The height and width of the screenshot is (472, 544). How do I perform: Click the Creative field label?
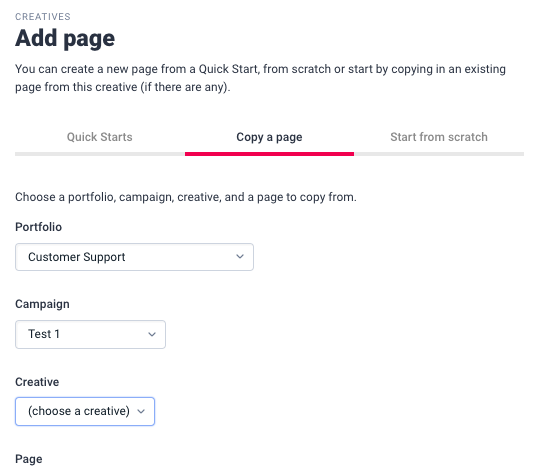click(37, 382)
